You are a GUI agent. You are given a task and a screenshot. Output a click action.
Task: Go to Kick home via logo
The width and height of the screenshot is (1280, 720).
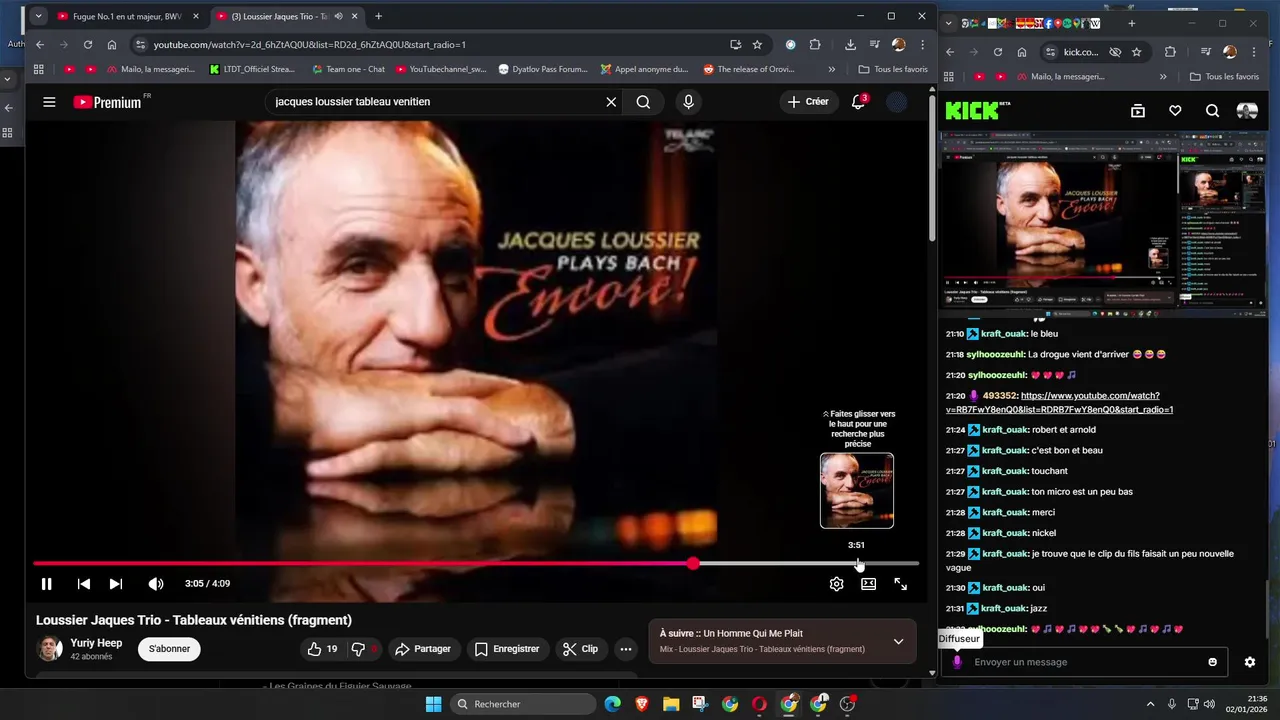click(x=977, y=111)
